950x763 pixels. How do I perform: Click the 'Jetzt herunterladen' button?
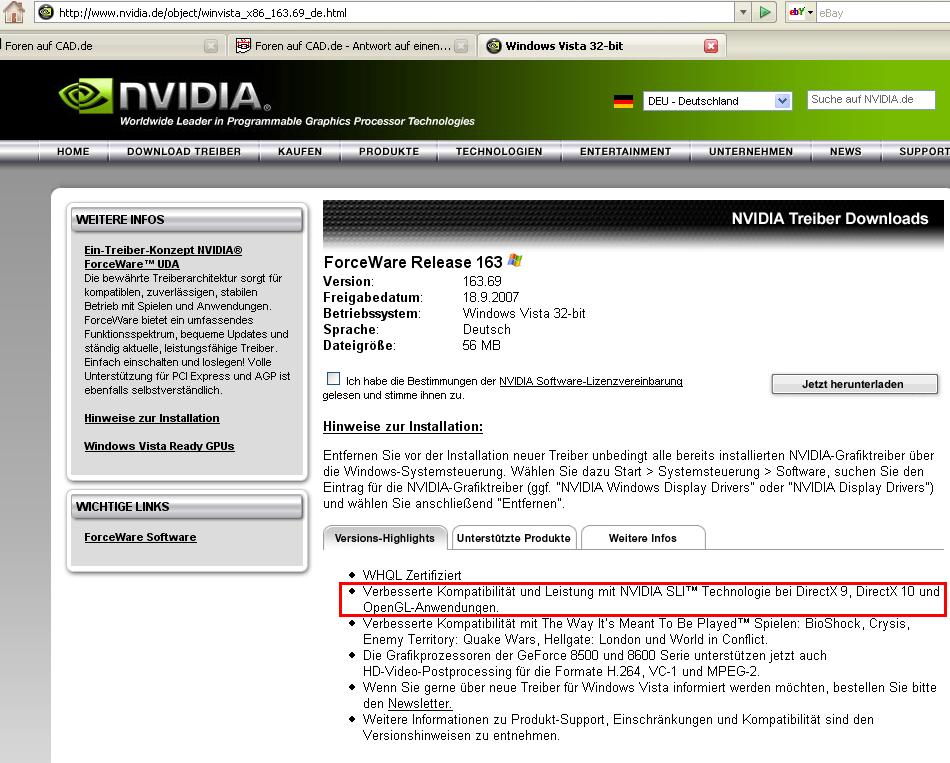854,384
